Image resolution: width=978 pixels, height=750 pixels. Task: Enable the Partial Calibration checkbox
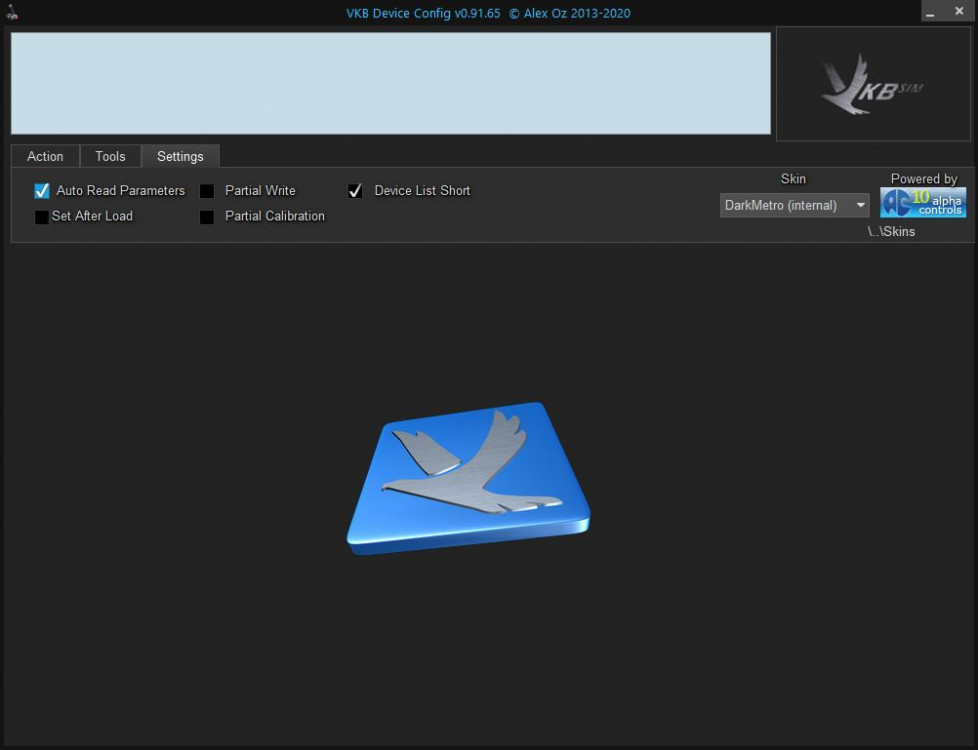207,217
